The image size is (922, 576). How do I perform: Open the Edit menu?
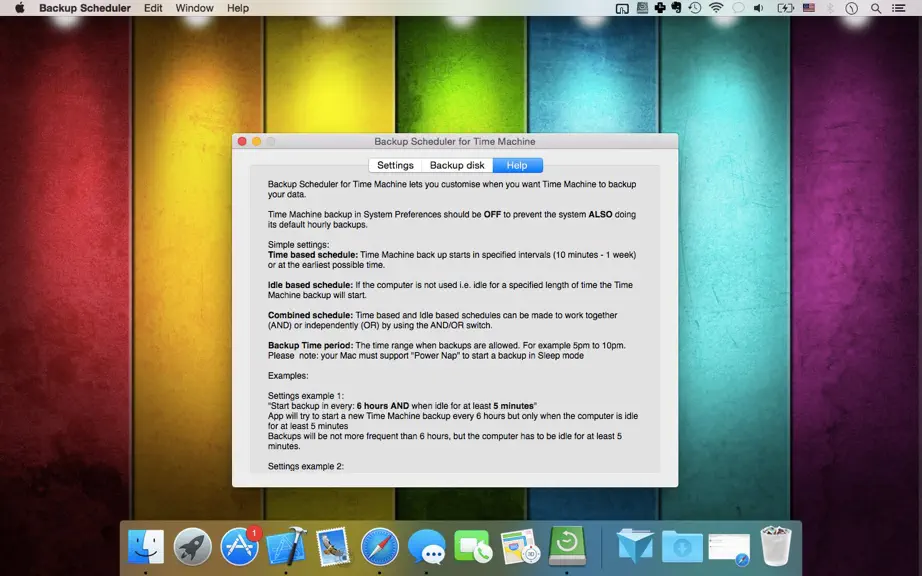(153, 8)
